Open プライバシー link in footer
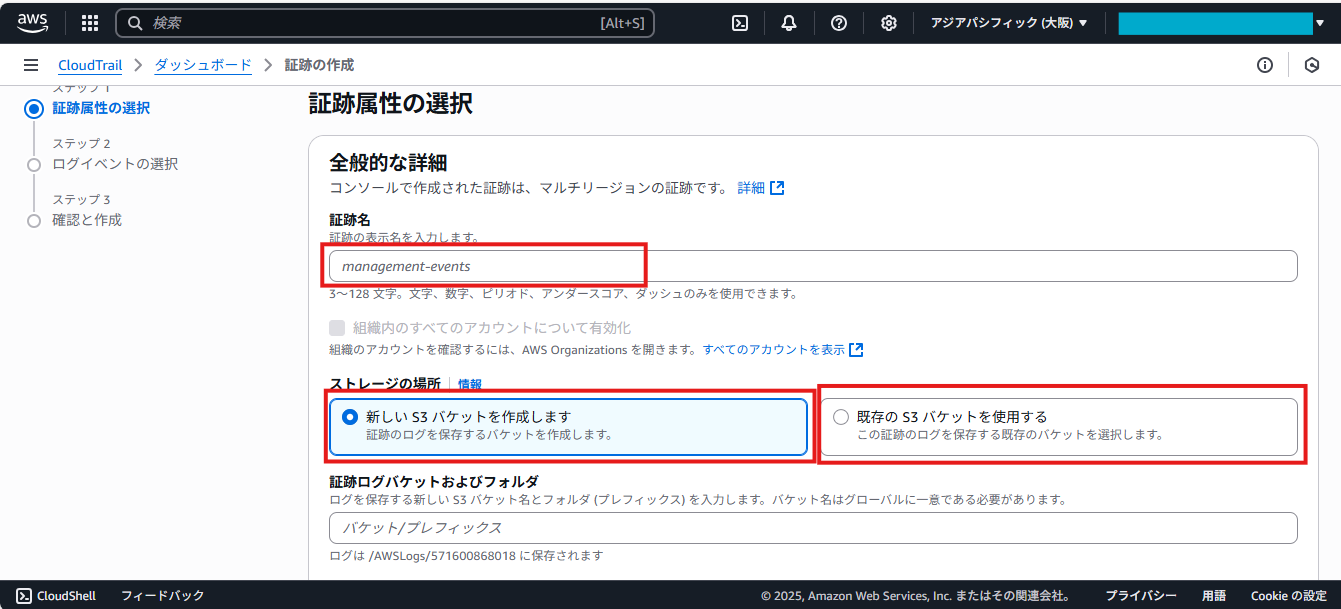The image size is (1341, 609). pos(1141,595)
